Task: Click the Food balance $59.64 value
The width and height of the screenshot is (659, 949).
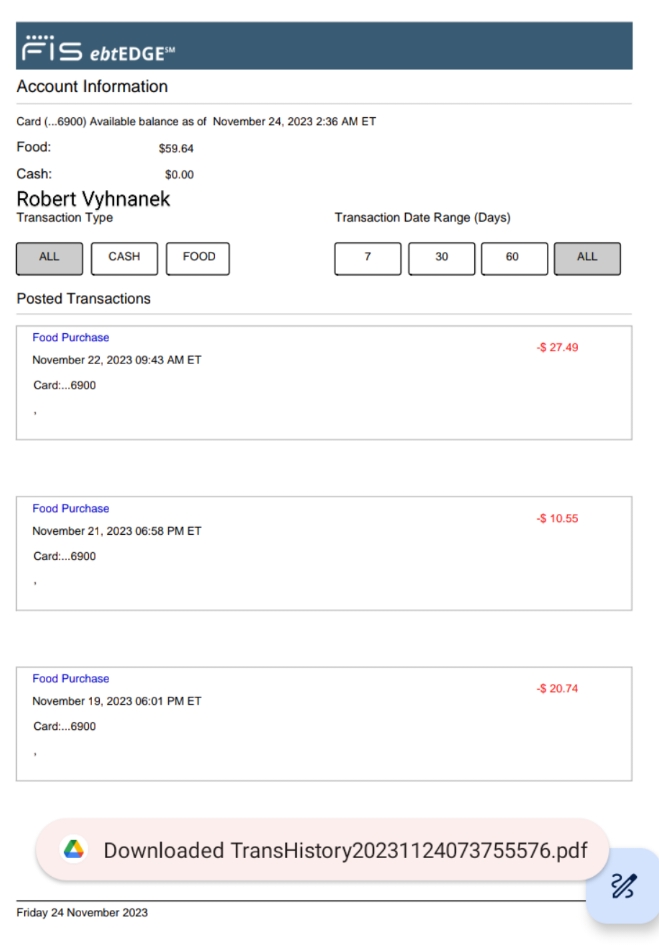Action: [176, 148]
